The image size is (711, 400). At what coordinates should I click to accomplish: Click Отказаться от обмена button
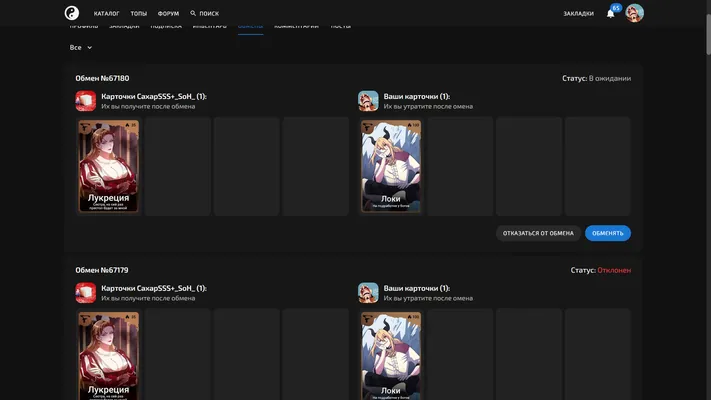pyautogui.click(x=538, y=233)
